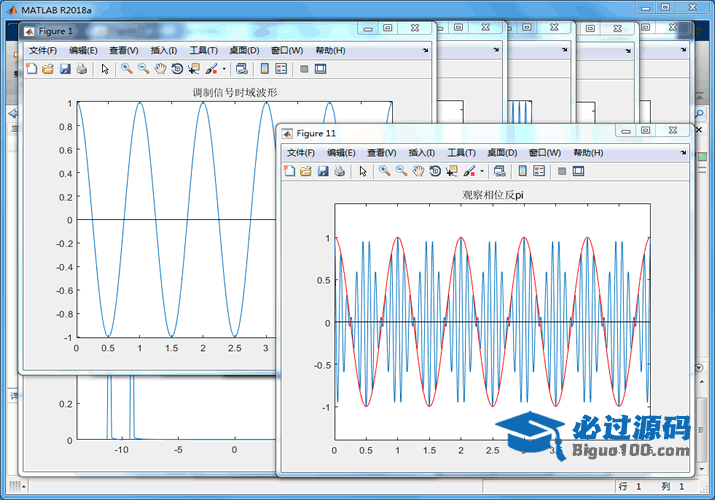
Task: Click Show Plot Tools button in Figure 11
Action: coord(578,171)
